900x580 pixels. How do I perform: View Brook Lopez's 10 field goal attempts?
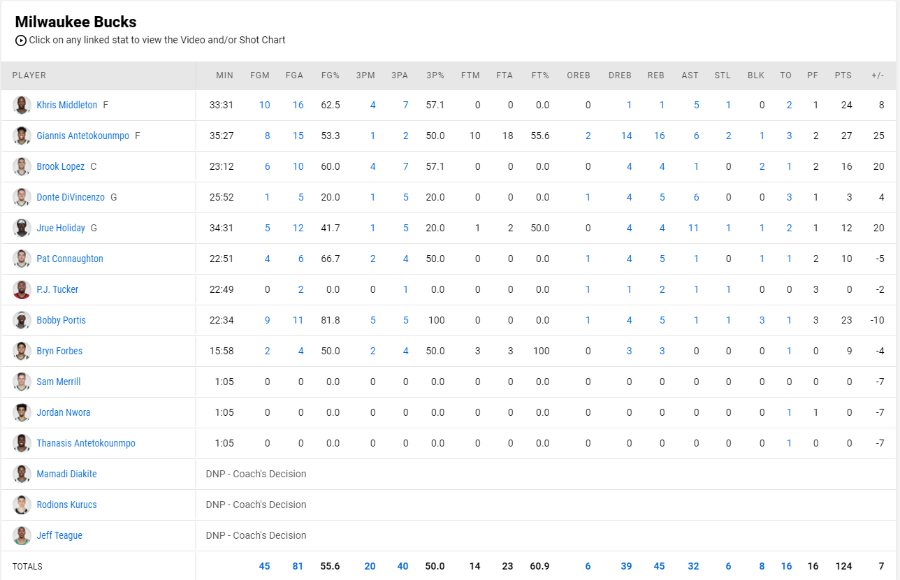(298, 167)
